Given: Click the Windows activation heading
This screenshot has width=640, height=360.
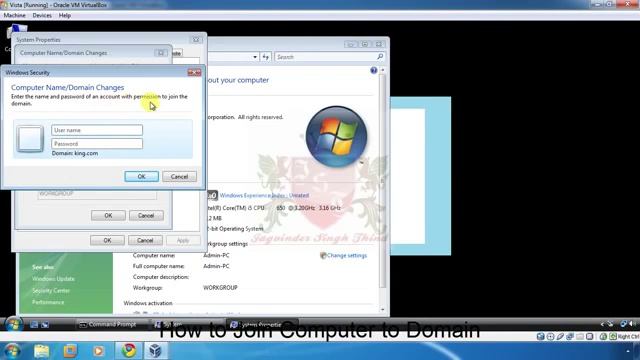Looking at the screenshot, I should [x=148, y=303].
